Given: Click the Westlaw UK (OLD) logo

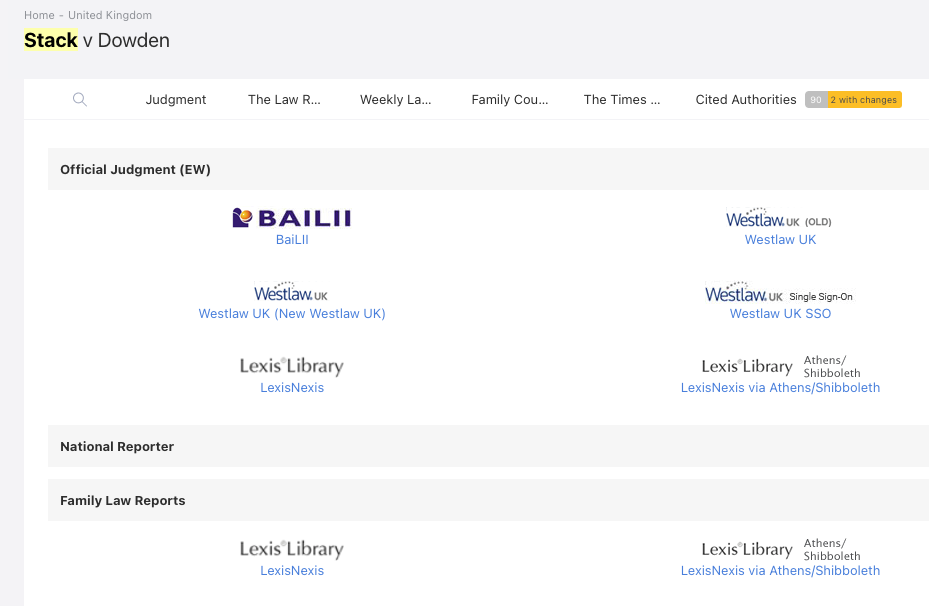Looking at the screenshot, I should [779, 219].
